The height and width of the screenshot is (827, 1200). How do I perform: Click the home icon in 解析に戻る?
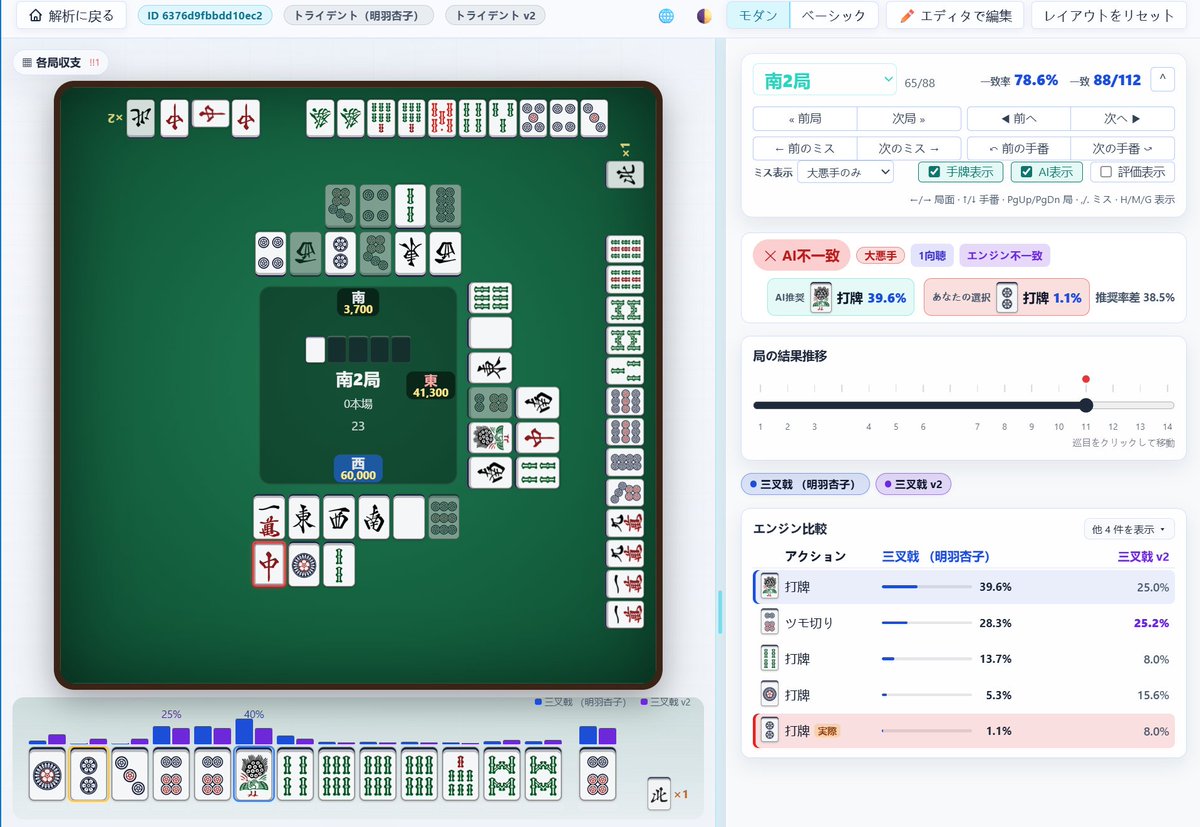tap(36, 16)
